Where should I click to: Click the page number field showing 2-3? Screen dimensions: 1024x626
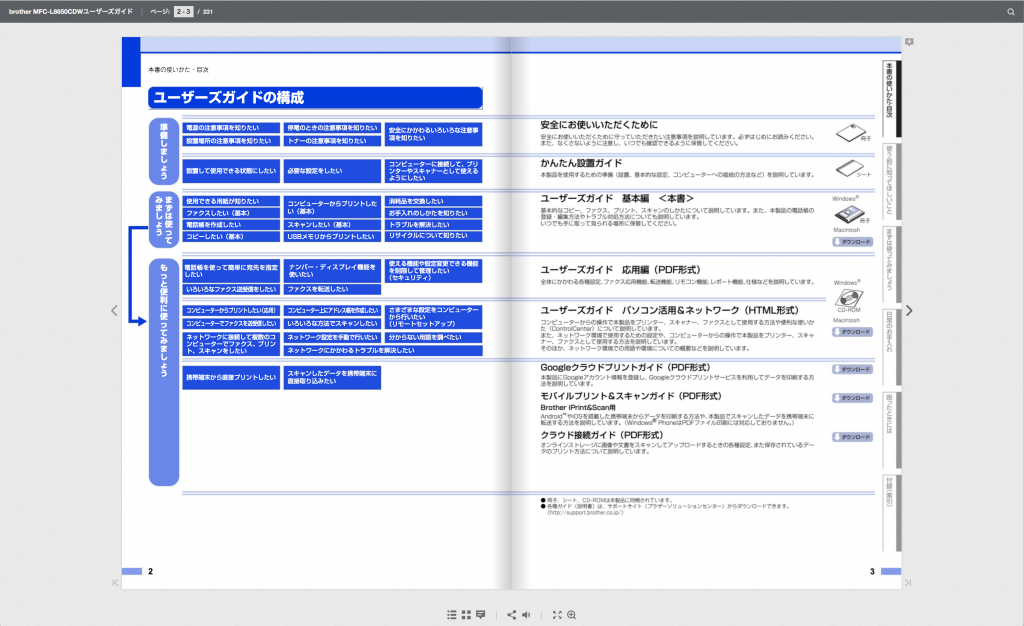[184, 12]
